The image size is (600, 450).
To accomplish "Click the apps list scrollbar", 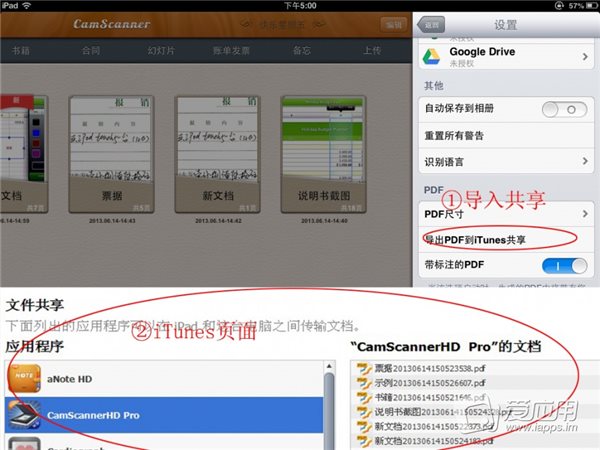I will (329, 409).
